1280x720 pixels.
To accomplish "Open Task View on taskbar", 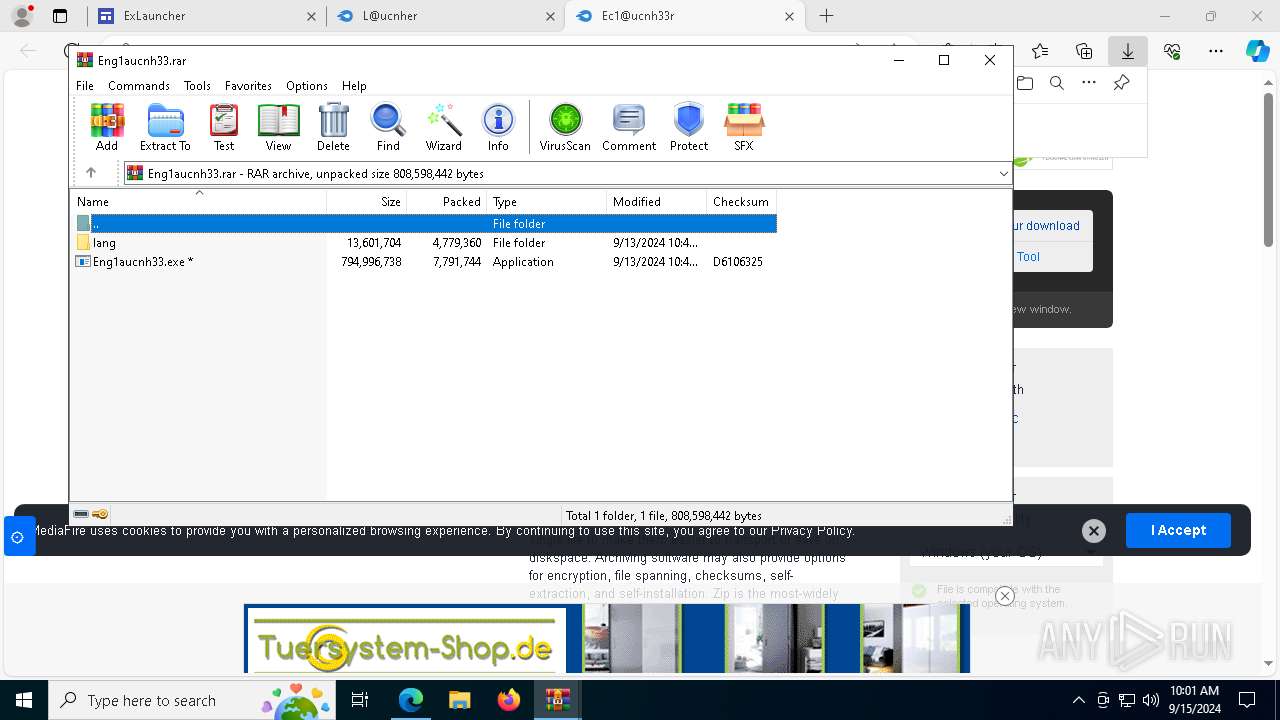I will tap(360, 700).
